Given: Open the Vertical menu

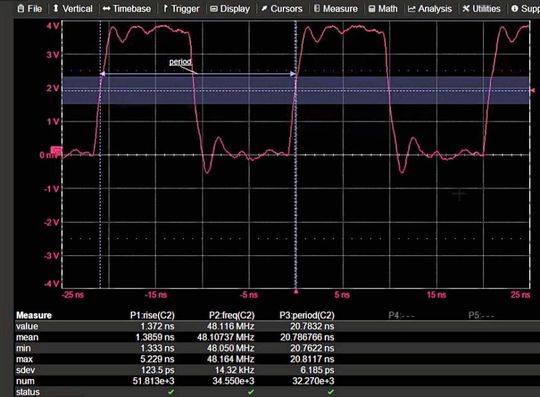Looking at the screenshot, I should click(73, 9).
